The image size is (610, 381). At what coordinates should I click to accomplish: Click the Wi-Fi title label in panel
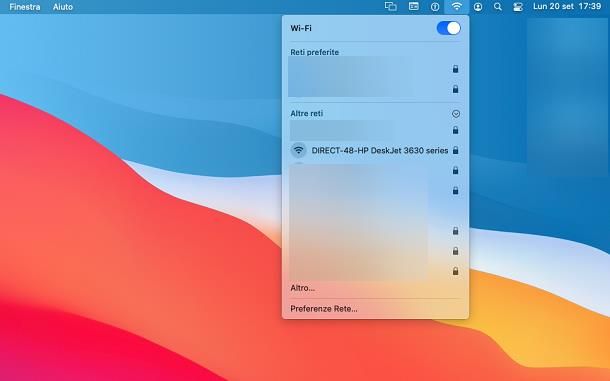[301, 28]
